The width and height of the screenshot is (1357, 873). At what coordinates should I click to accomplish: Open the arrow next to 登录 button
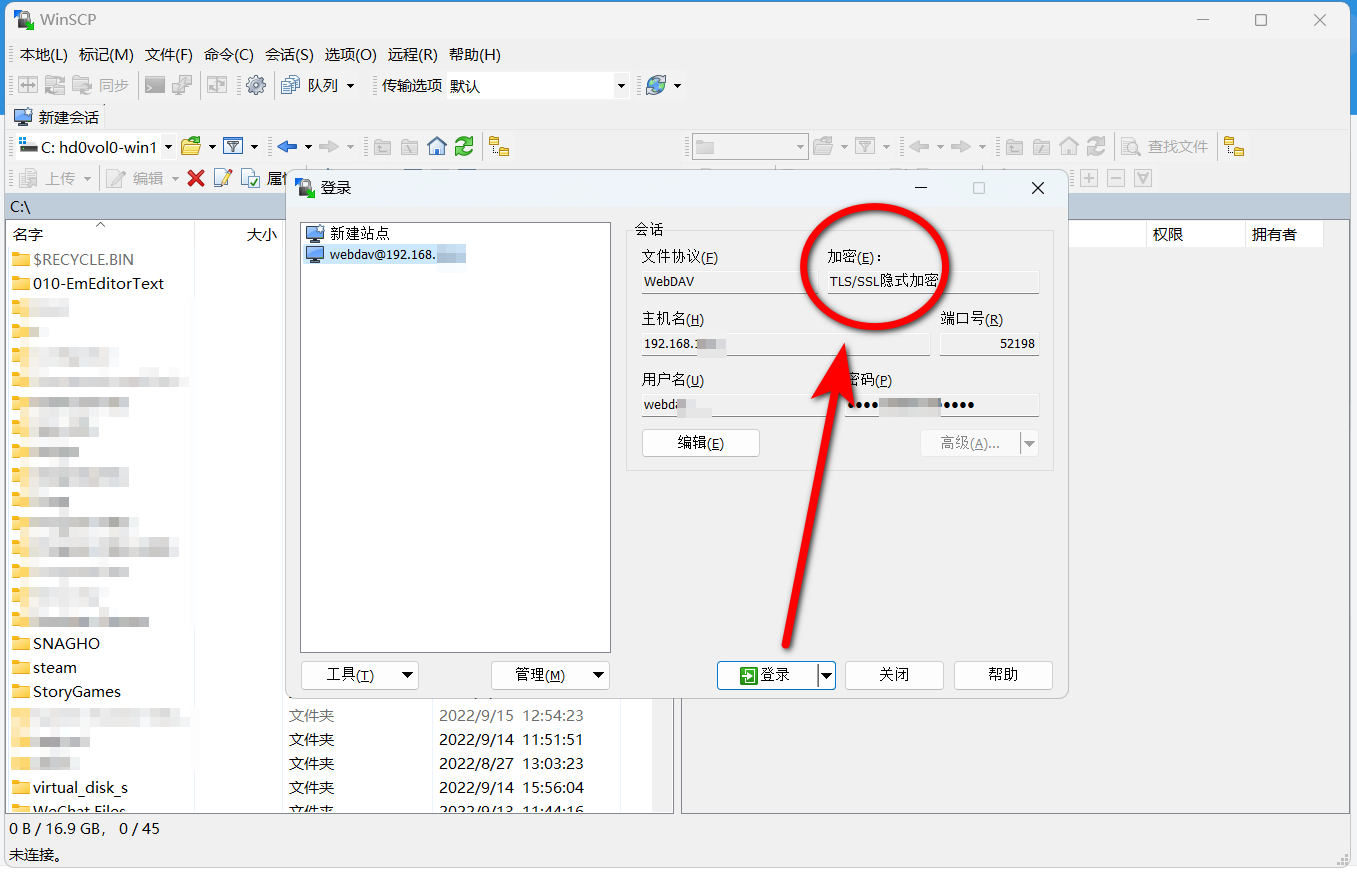[x=826, y=675]
